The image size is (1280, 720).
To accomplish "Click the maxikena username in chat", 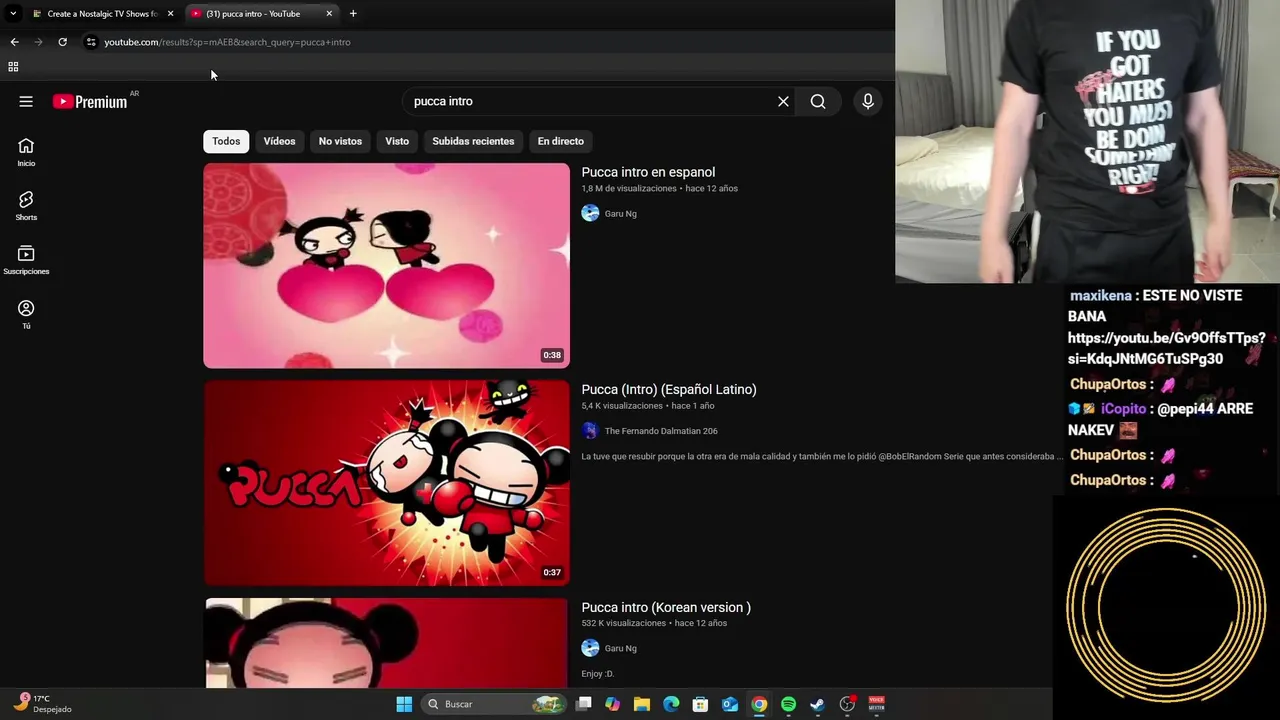I will coord(1100,296).
